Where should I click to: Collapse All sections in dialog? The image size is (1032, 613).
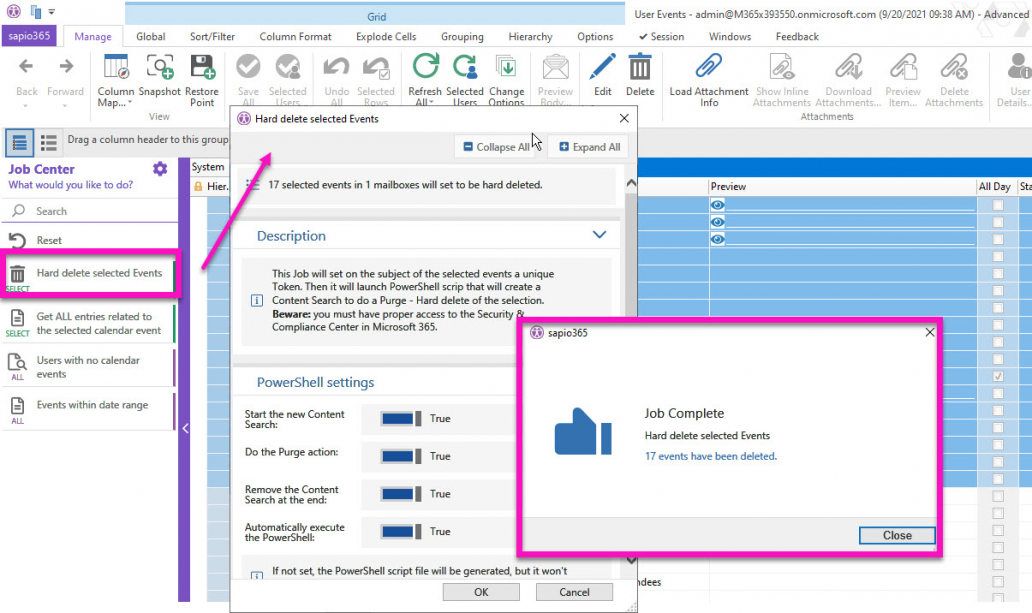coord(498,147)
